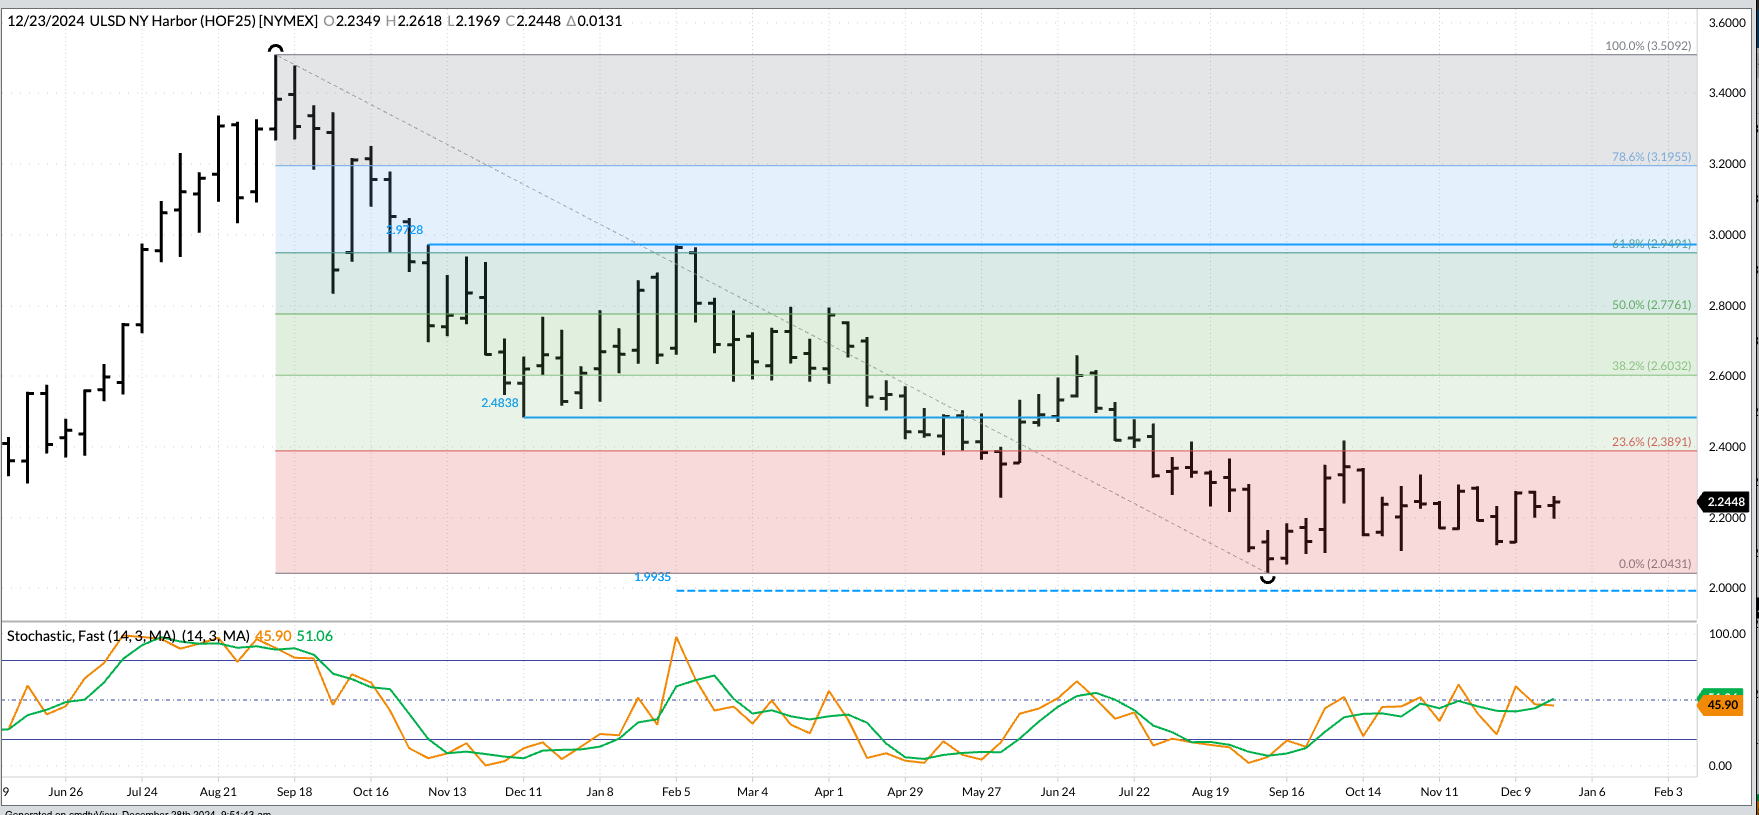This screenshot has height=815, width=1759.
Task: Select the 0.0% (2.0431) Fibonacci label
Action: 1654,564
